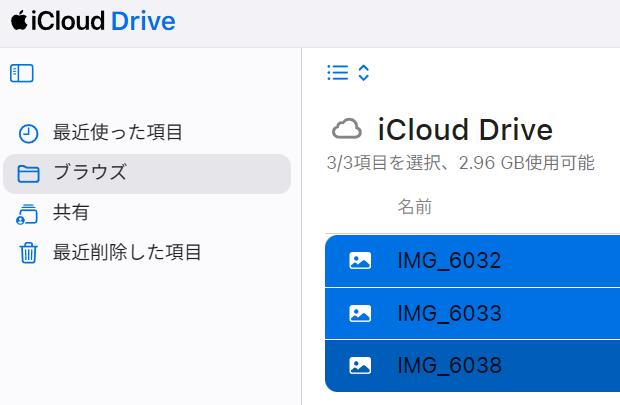Image resolution: width=620 pixels, height=405 pixels.
Task: Select the IMG_6032 file row
Action: pyautogui.click(x=473, y=261)
